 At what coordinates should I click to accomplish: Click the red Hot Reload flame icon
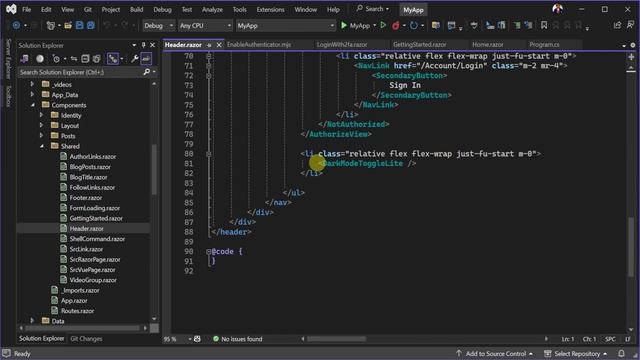tap(396, 26)
